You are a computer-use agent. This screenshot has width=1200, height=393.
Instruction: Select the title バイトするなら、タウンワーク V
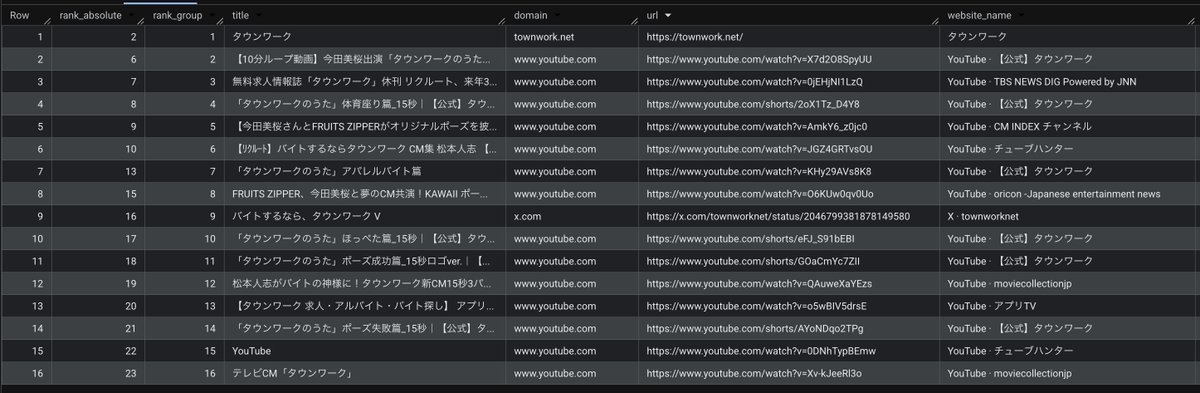click(306, 215)
